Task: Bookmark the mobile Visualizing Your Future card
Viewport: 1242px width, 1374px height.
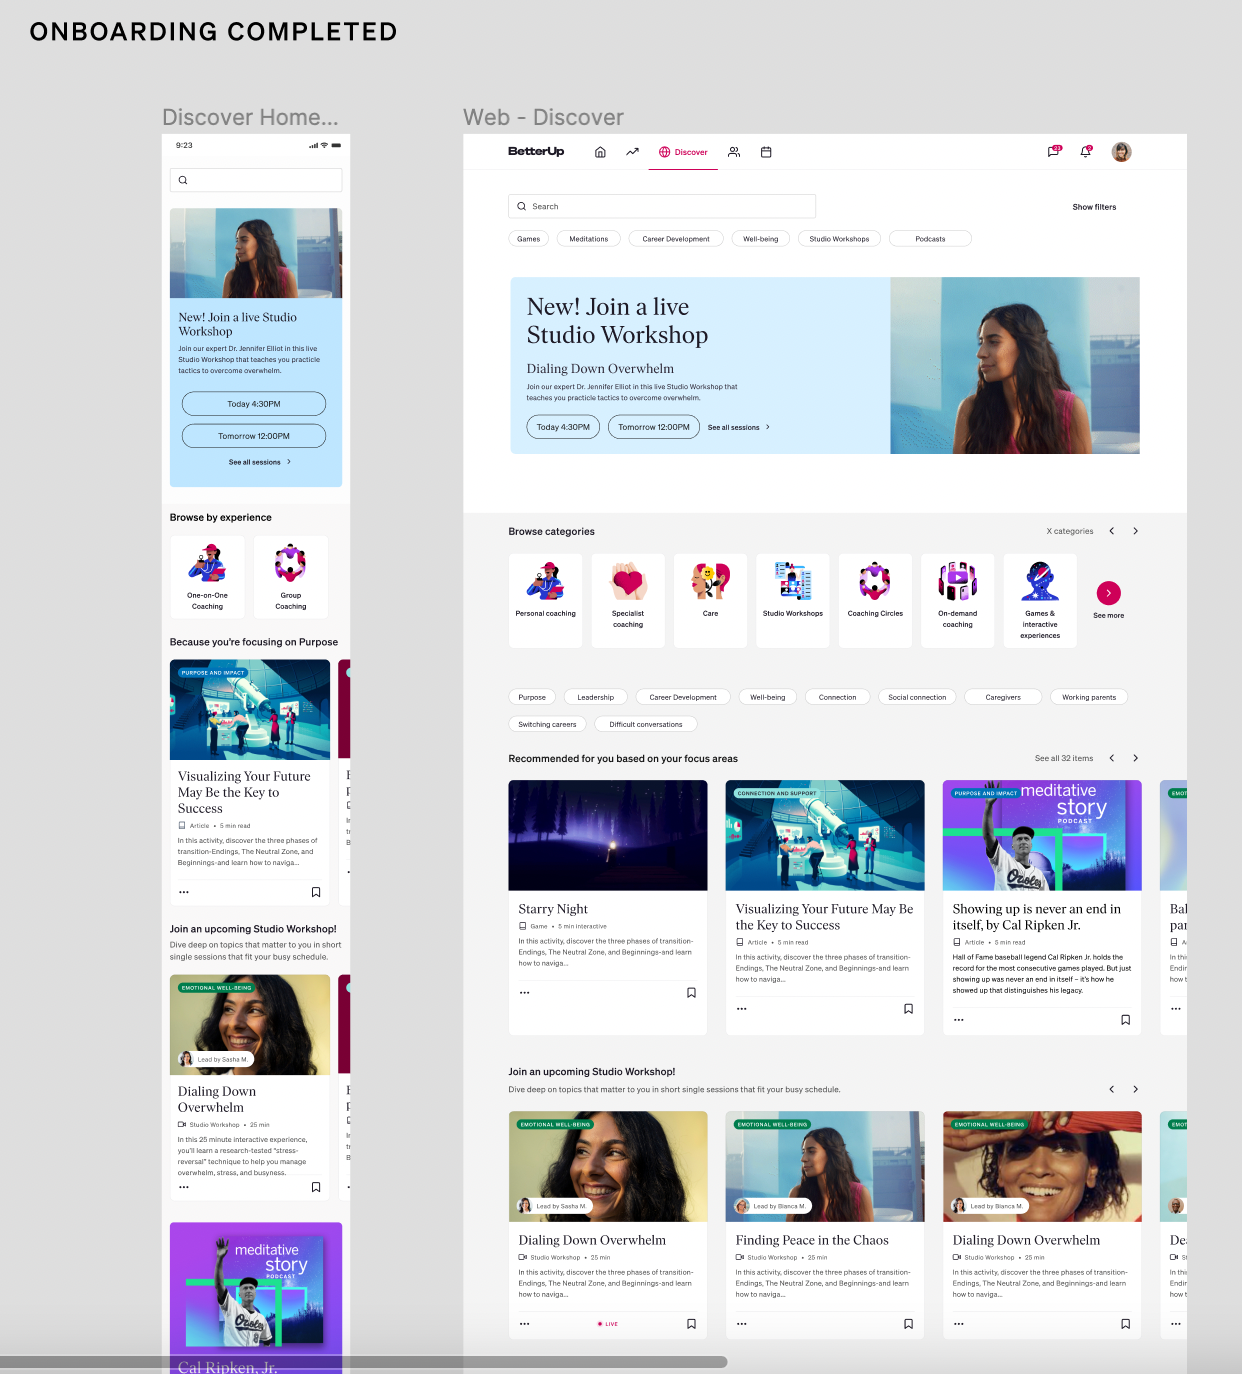Action: click(316, 892)
